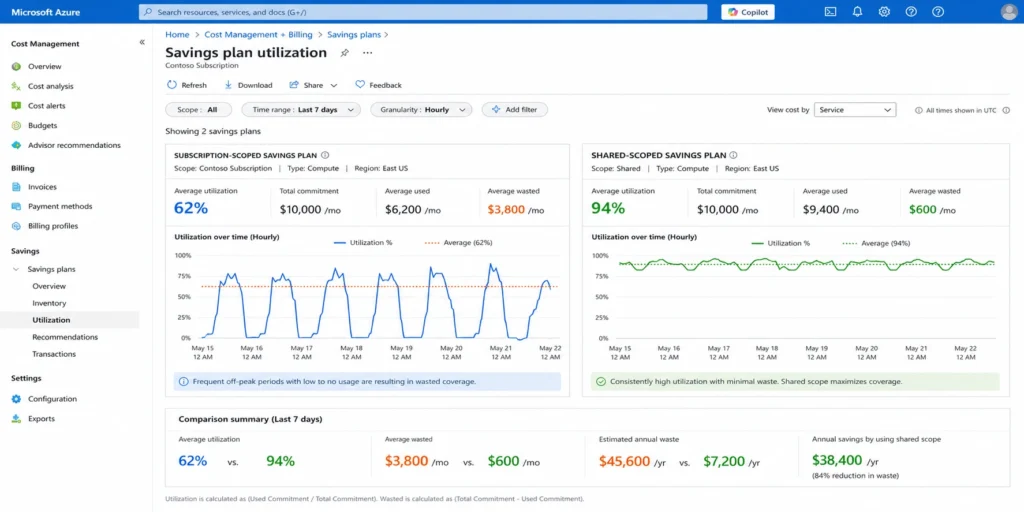Toggle green Utilization % legend in shared chart
Image resolution: width=1024 pixels, height=512 pixels.
(x=780, y=243)
